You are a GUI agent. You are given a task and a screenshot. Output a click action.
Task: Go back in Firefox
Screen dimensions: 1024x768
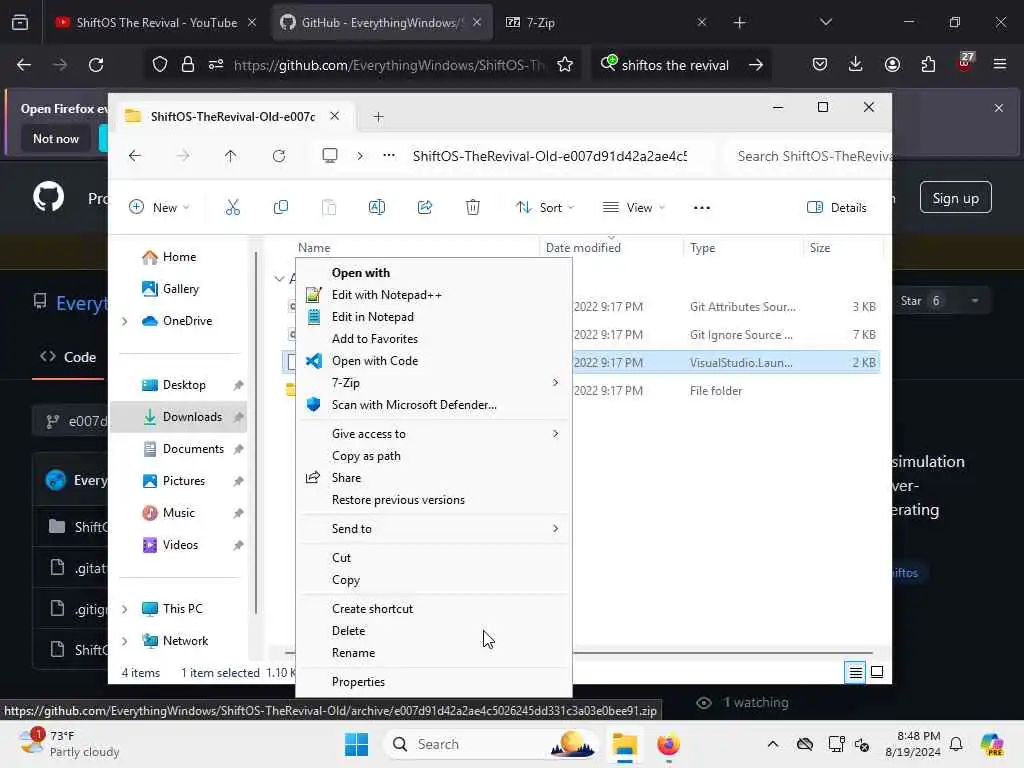click(x=24, y=65)
